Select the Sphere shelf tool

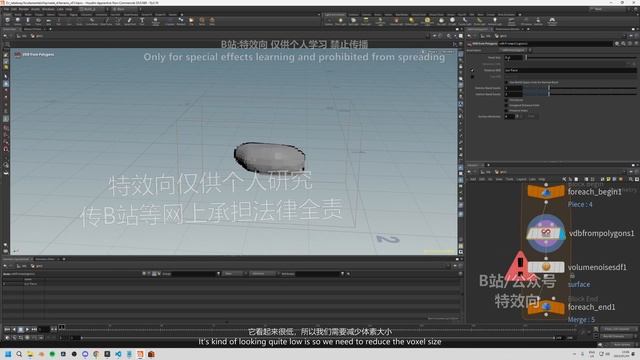(18, 21)
